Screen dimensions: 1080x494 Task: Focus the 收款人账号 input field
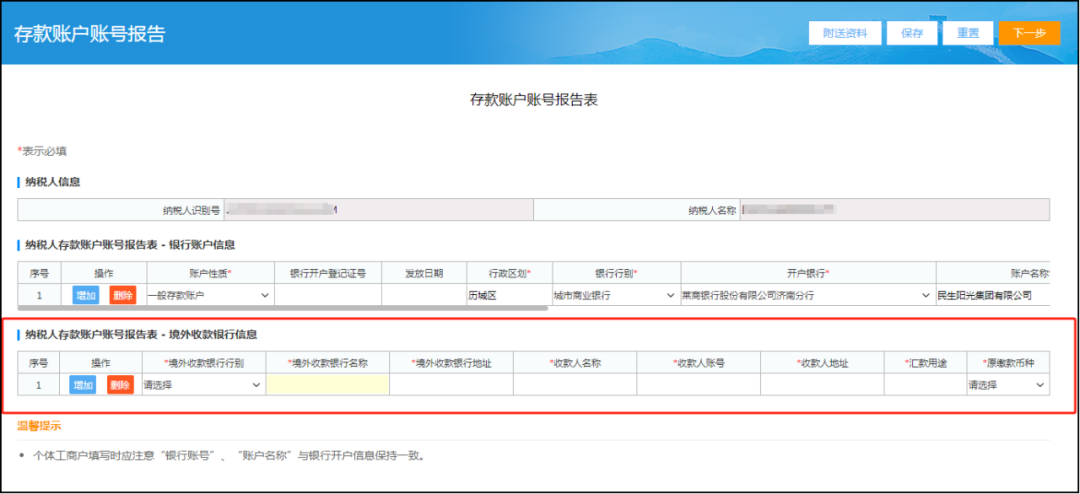point(698,385)
